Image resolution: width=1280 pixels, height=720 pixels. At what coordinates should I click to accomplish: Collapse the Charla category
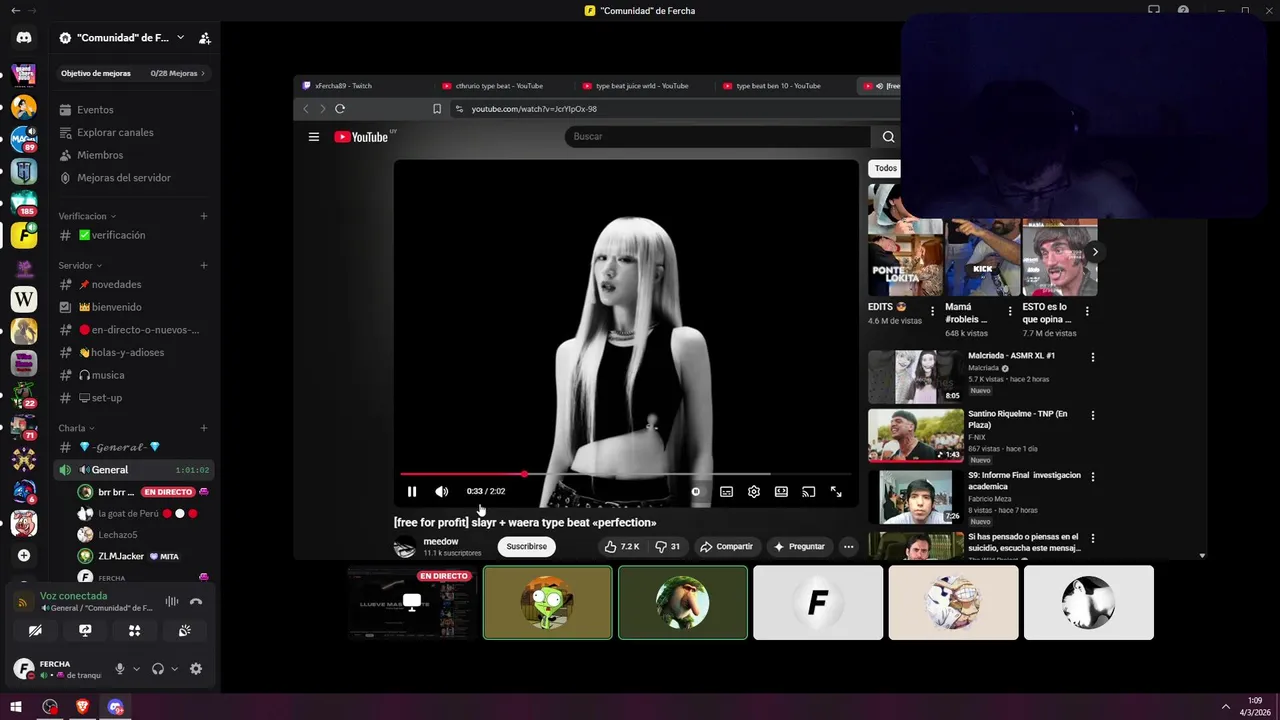coord(77,428)
